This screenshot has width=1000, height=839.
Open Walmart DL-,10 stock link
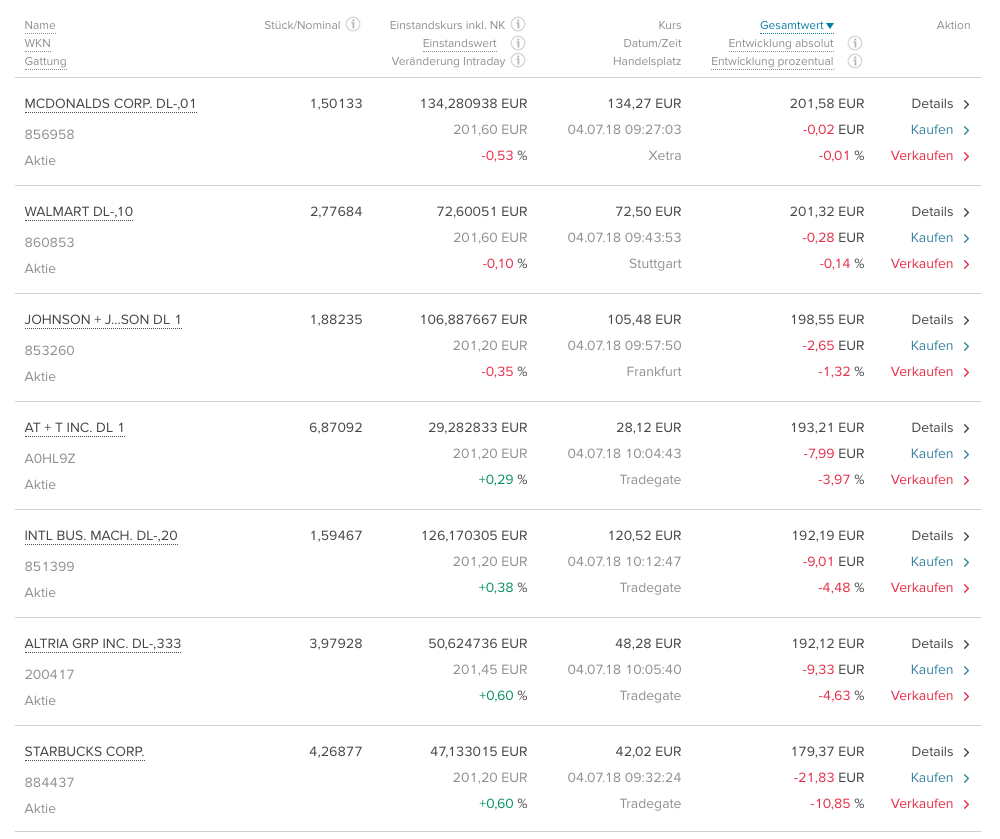78,212
